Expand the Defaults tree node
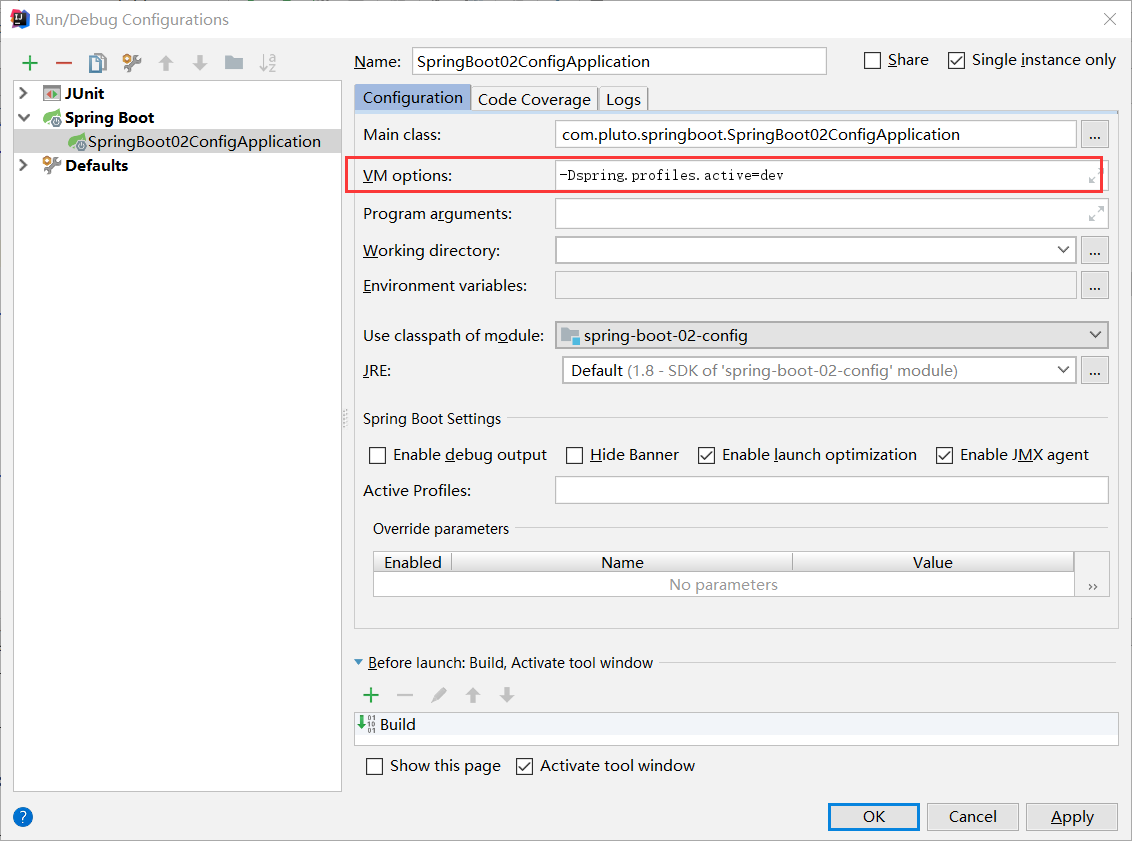The width and height of the screenshot is (1132, 841). pos(24,165)
